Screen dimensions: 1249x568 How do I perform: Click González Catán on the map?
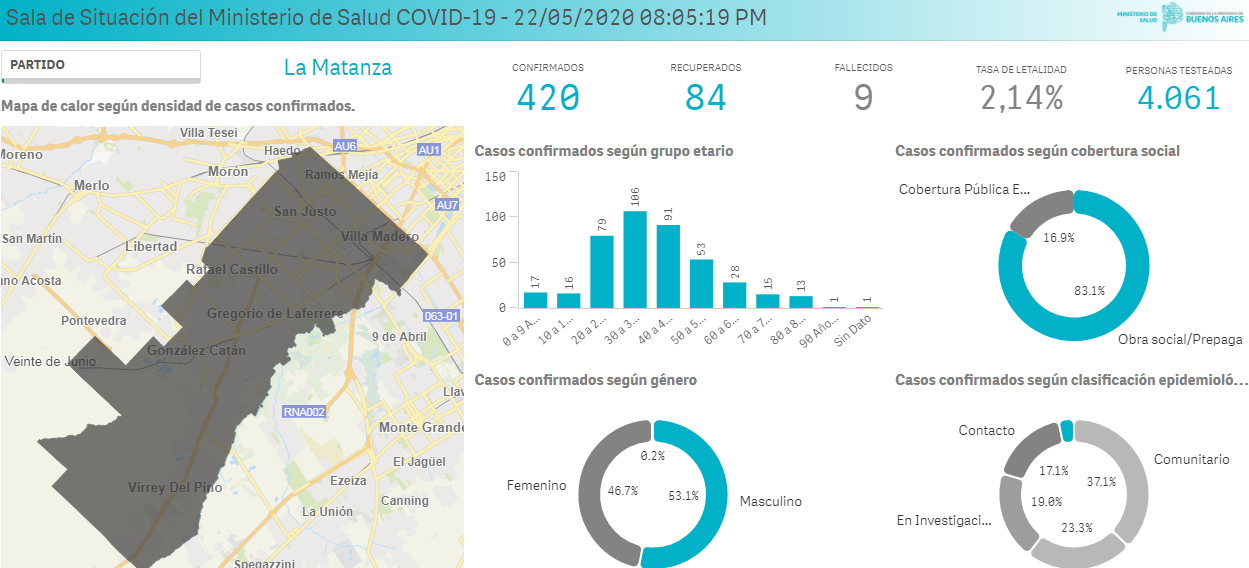point(197,351)
